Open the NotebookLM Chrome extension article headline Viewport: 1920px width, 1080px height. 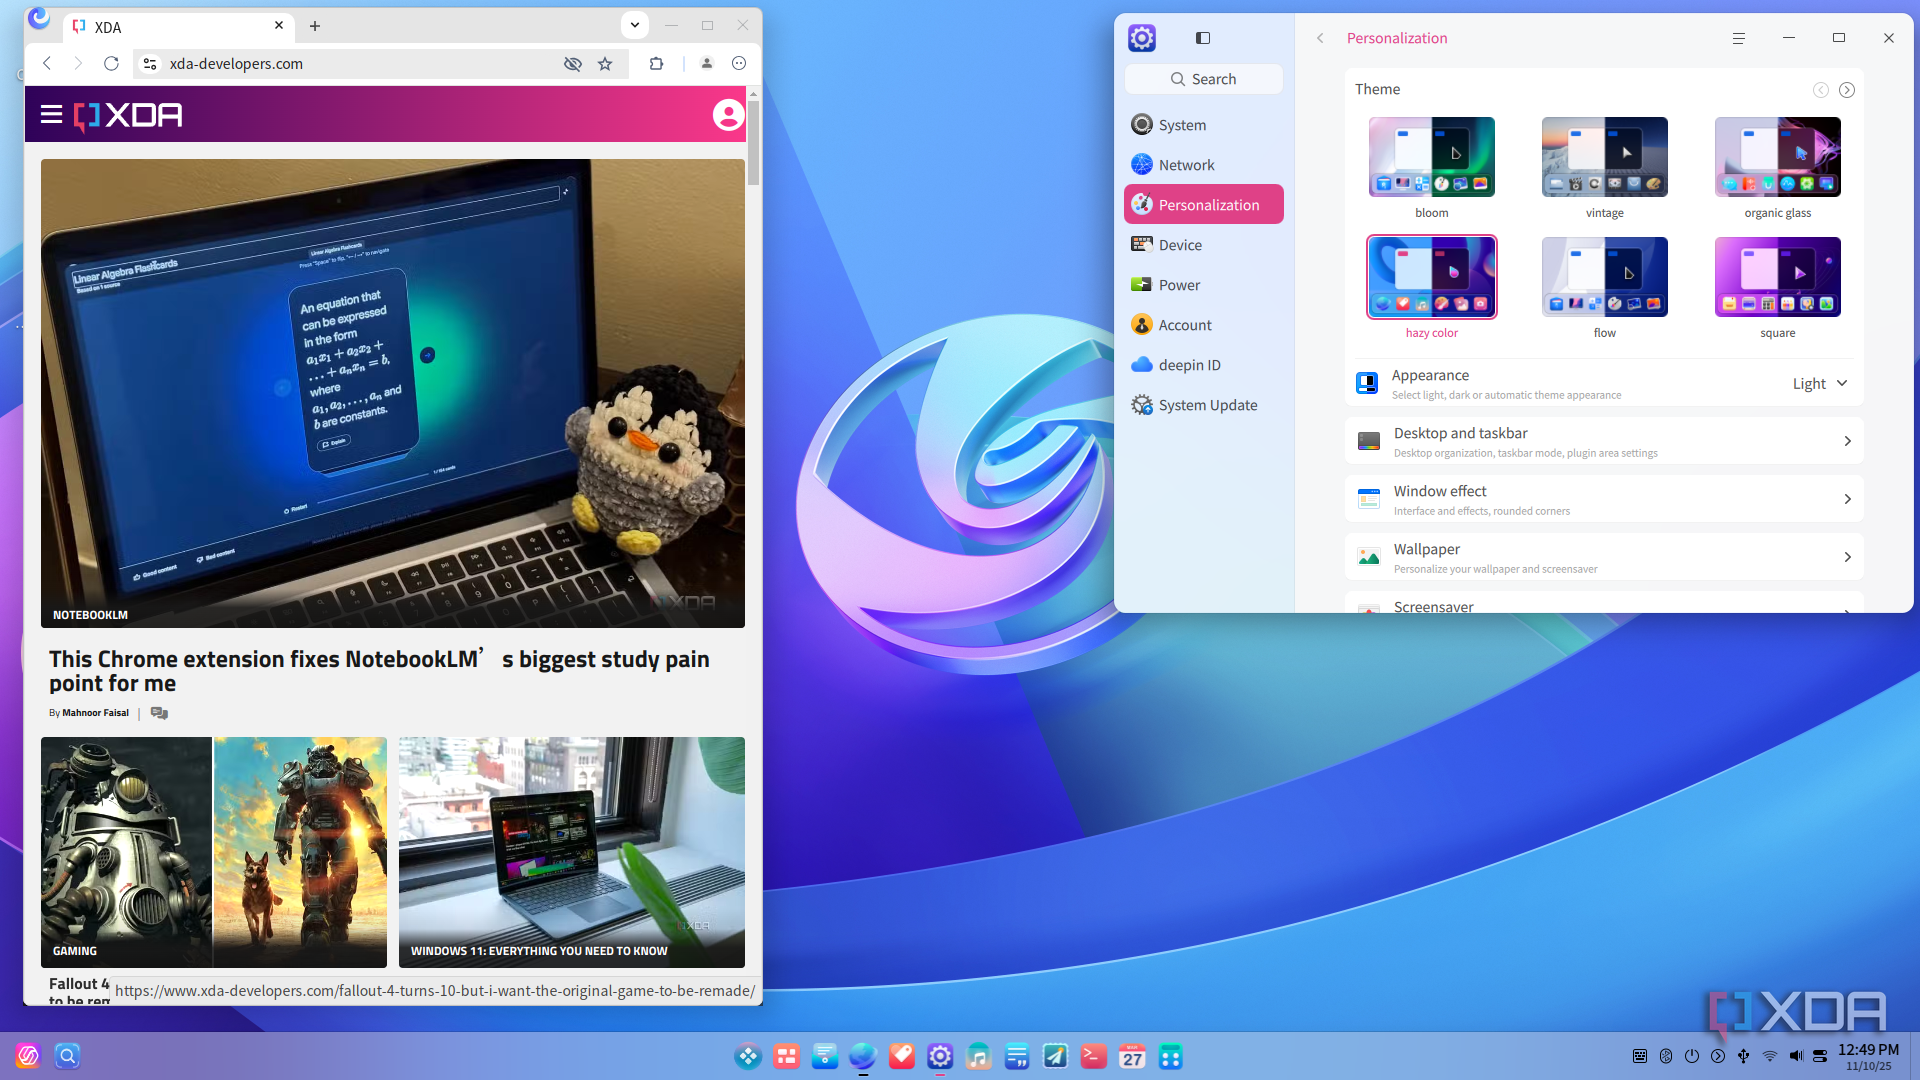tap(379, 671)
